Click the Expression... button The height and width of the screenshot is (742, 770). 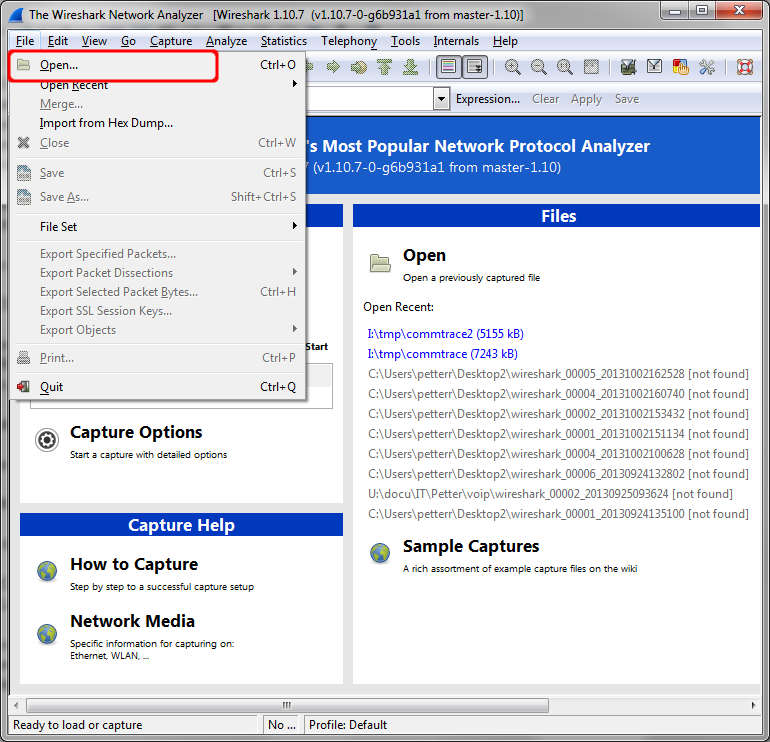pos(487,99)
